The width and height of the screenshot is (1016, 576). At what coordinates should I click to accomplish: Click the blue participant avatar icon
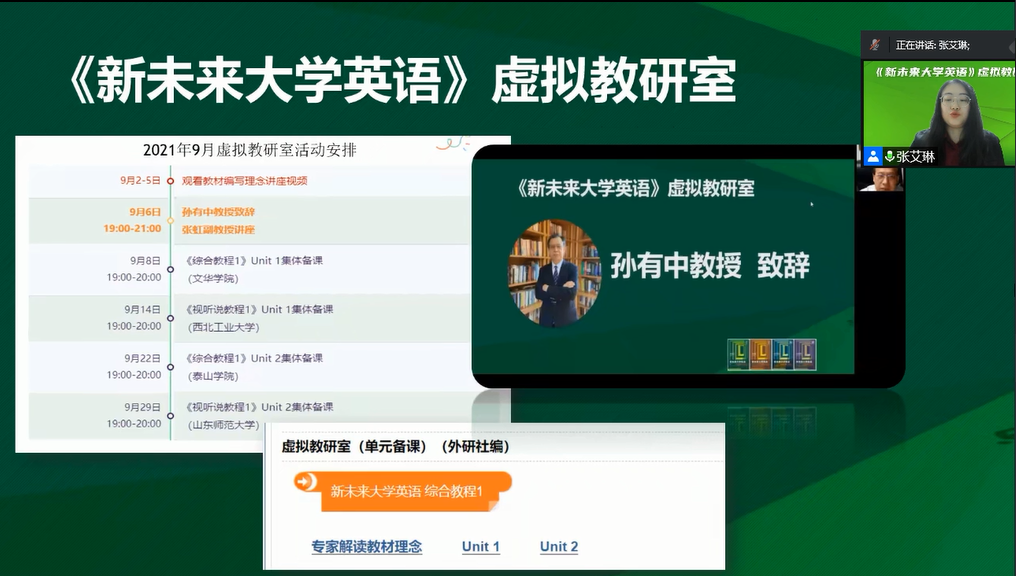[x=873, y=156]
